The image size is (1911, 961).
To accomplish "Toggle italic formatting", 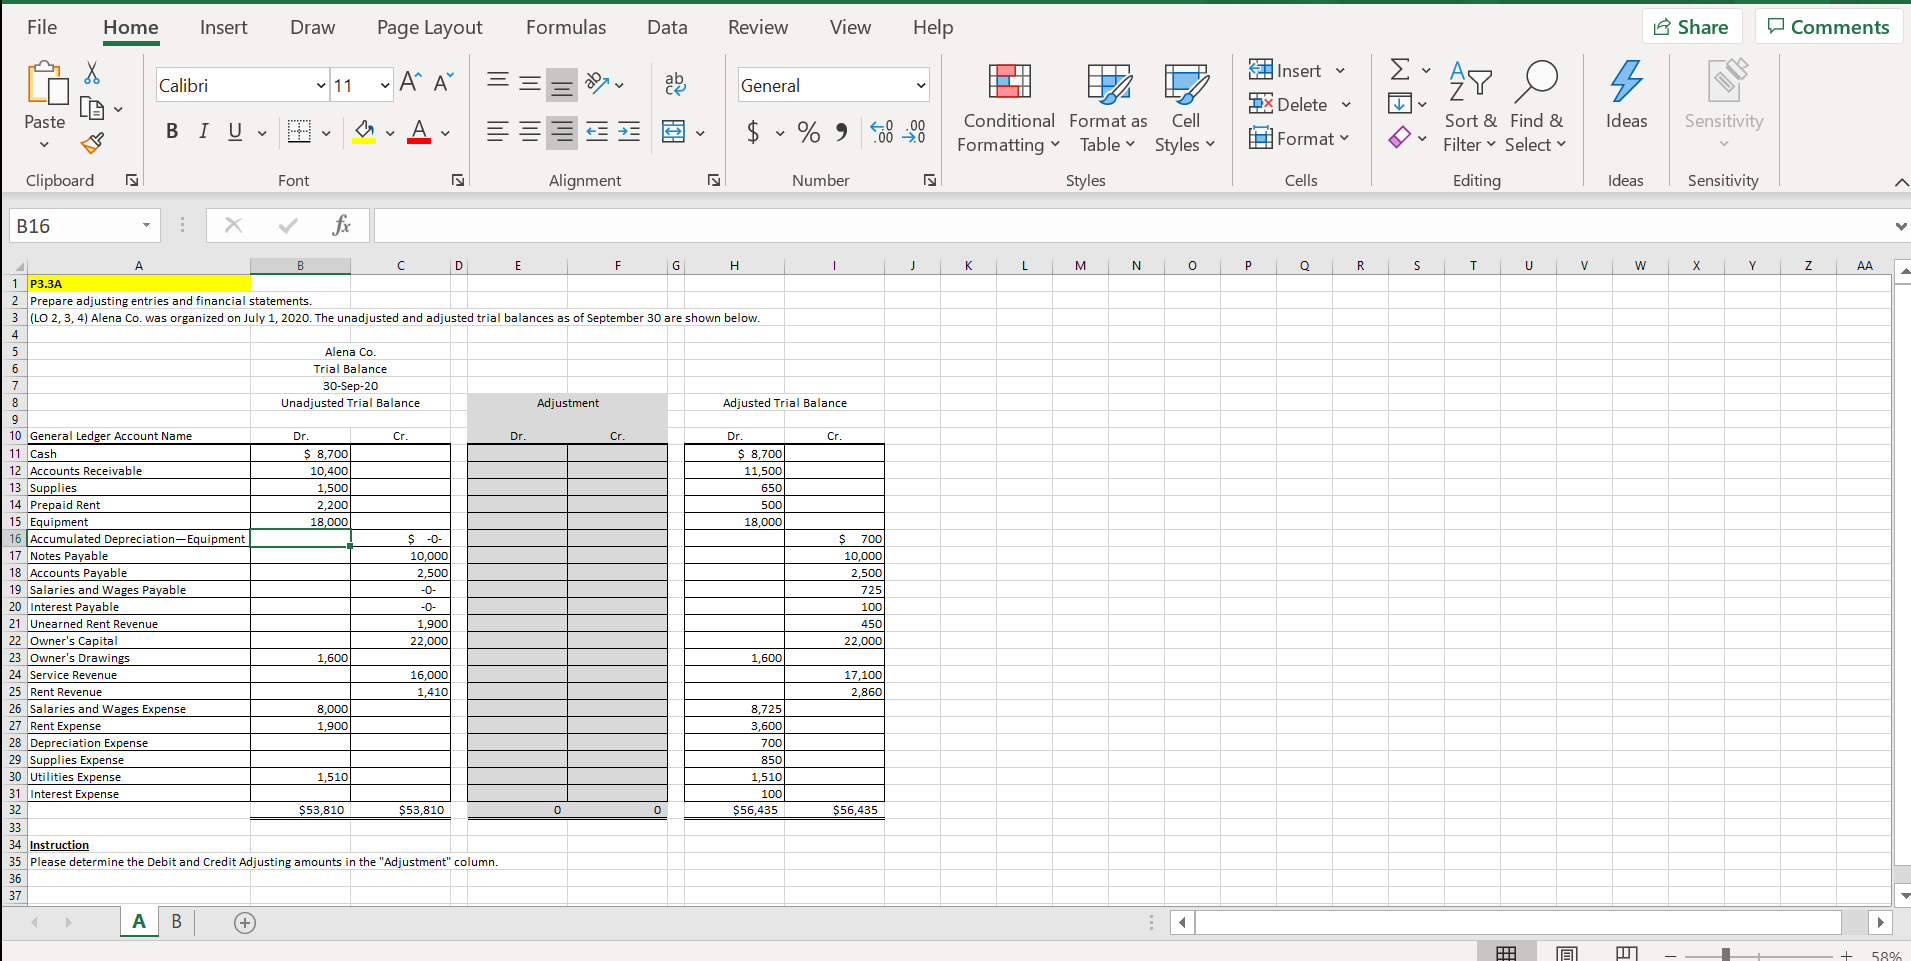I will tap(203, 131).
